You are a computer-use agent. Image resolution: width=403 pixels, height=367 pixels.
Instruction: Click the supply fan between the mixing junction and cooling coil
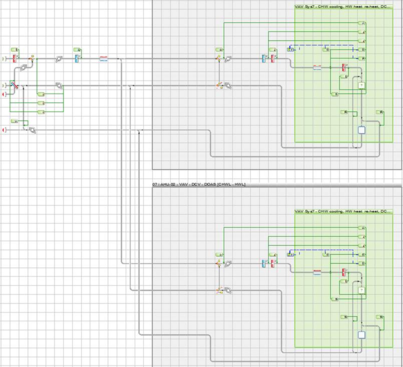point(59,59)
